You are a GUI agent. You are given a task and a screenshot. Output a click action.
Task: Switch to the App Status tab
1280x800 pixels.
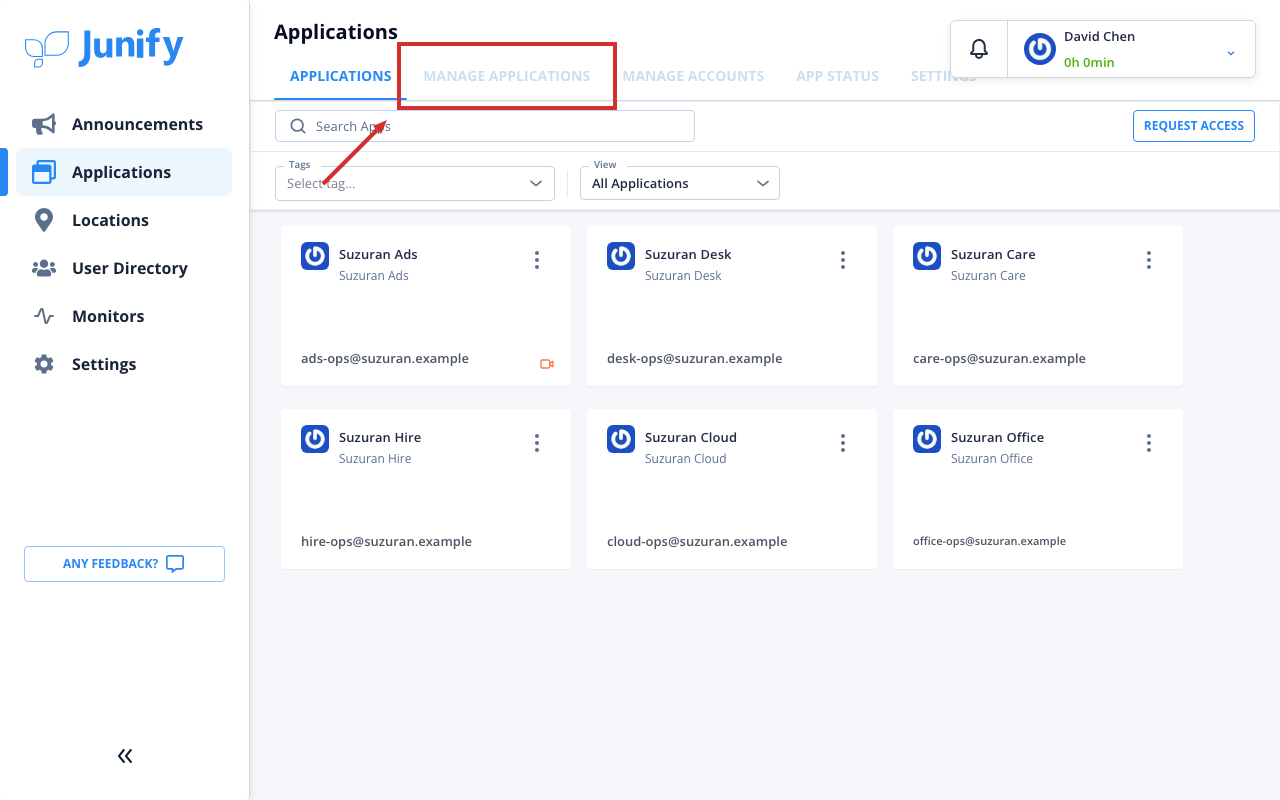838,76
